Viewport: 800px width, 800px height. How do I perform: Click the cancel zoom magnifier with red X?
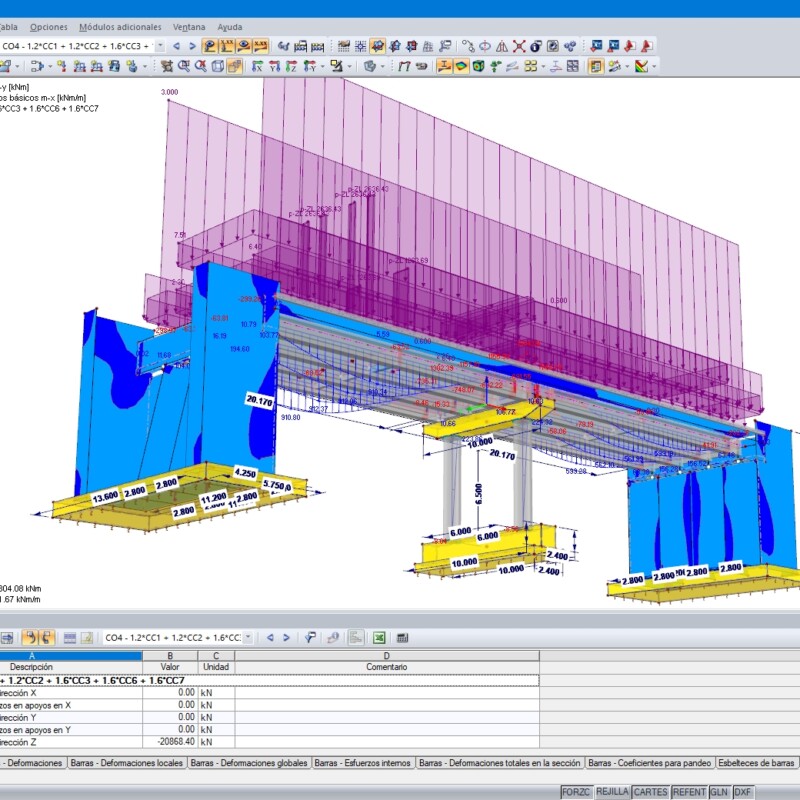point(201,66)
